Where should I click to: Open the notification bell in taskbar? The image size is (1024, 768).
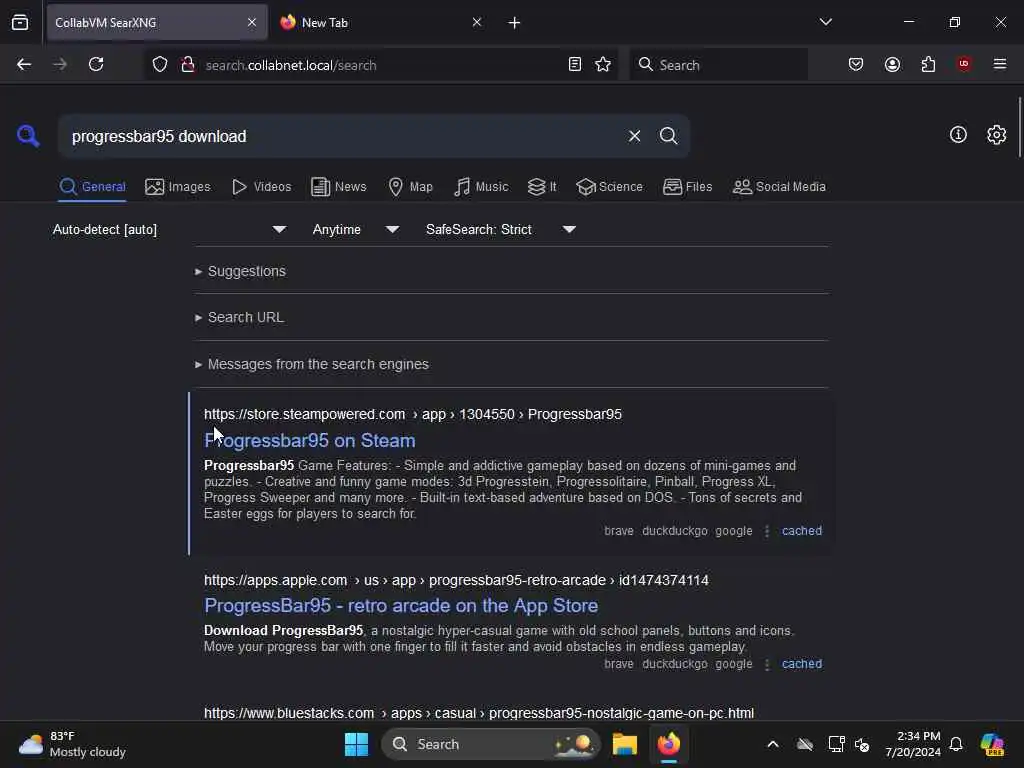[x=956, y=744]
